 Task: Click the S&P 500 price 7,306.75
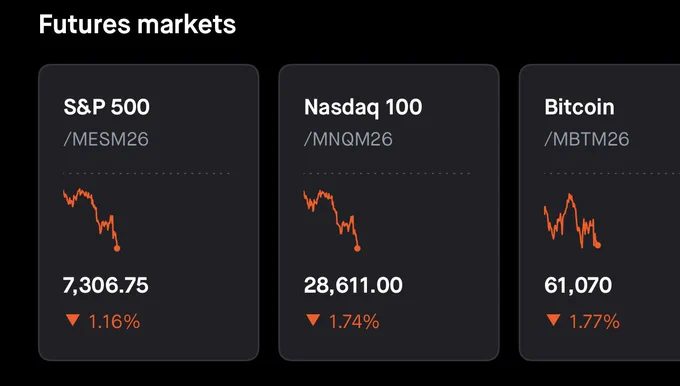pos(106,285)
